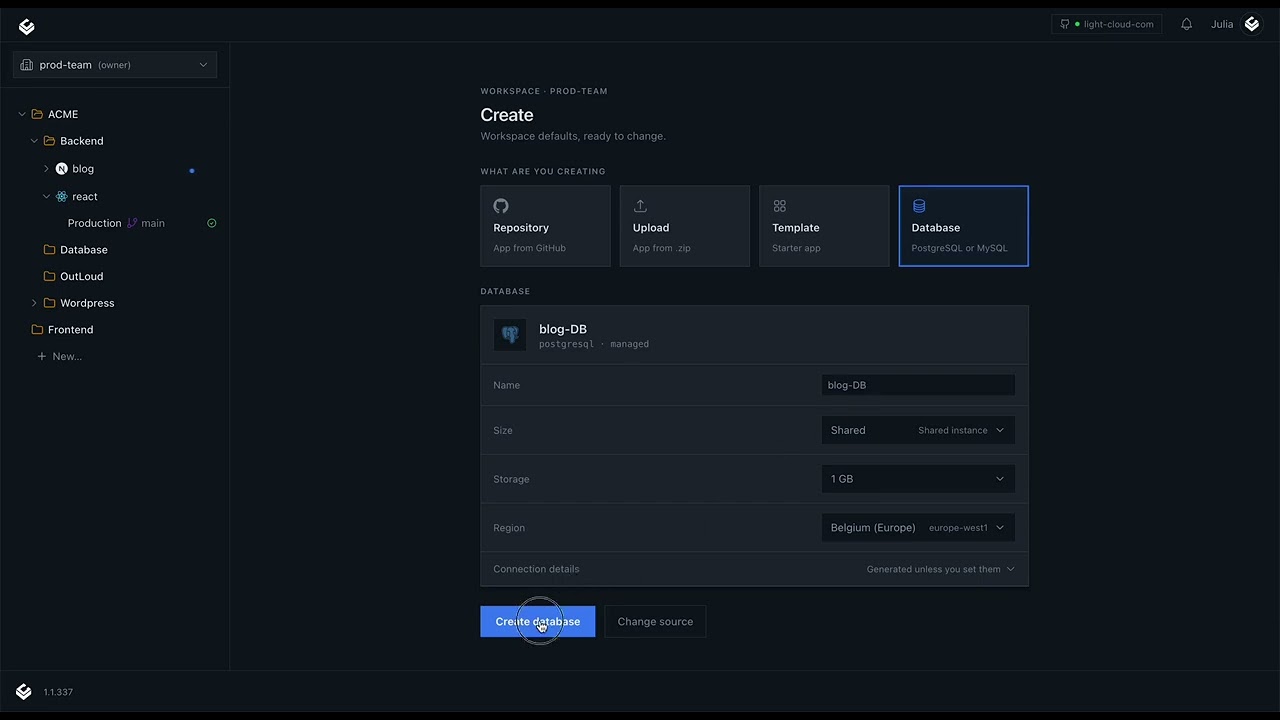Open the prod-team workspace switcher
This screenshot has height=720, width=1280.
[115, 65]
